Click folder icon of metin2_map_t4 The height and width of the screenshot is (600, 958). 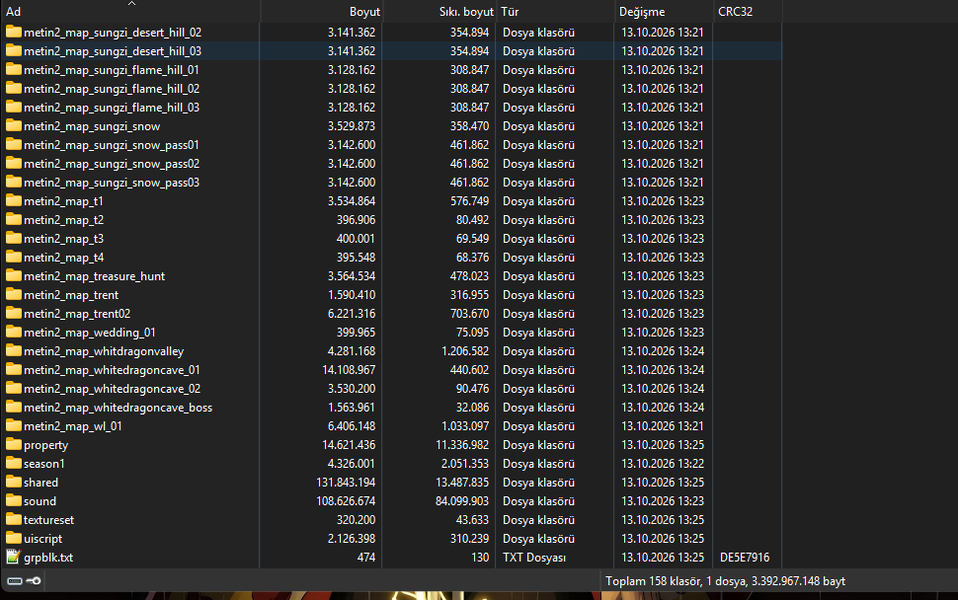13,257
